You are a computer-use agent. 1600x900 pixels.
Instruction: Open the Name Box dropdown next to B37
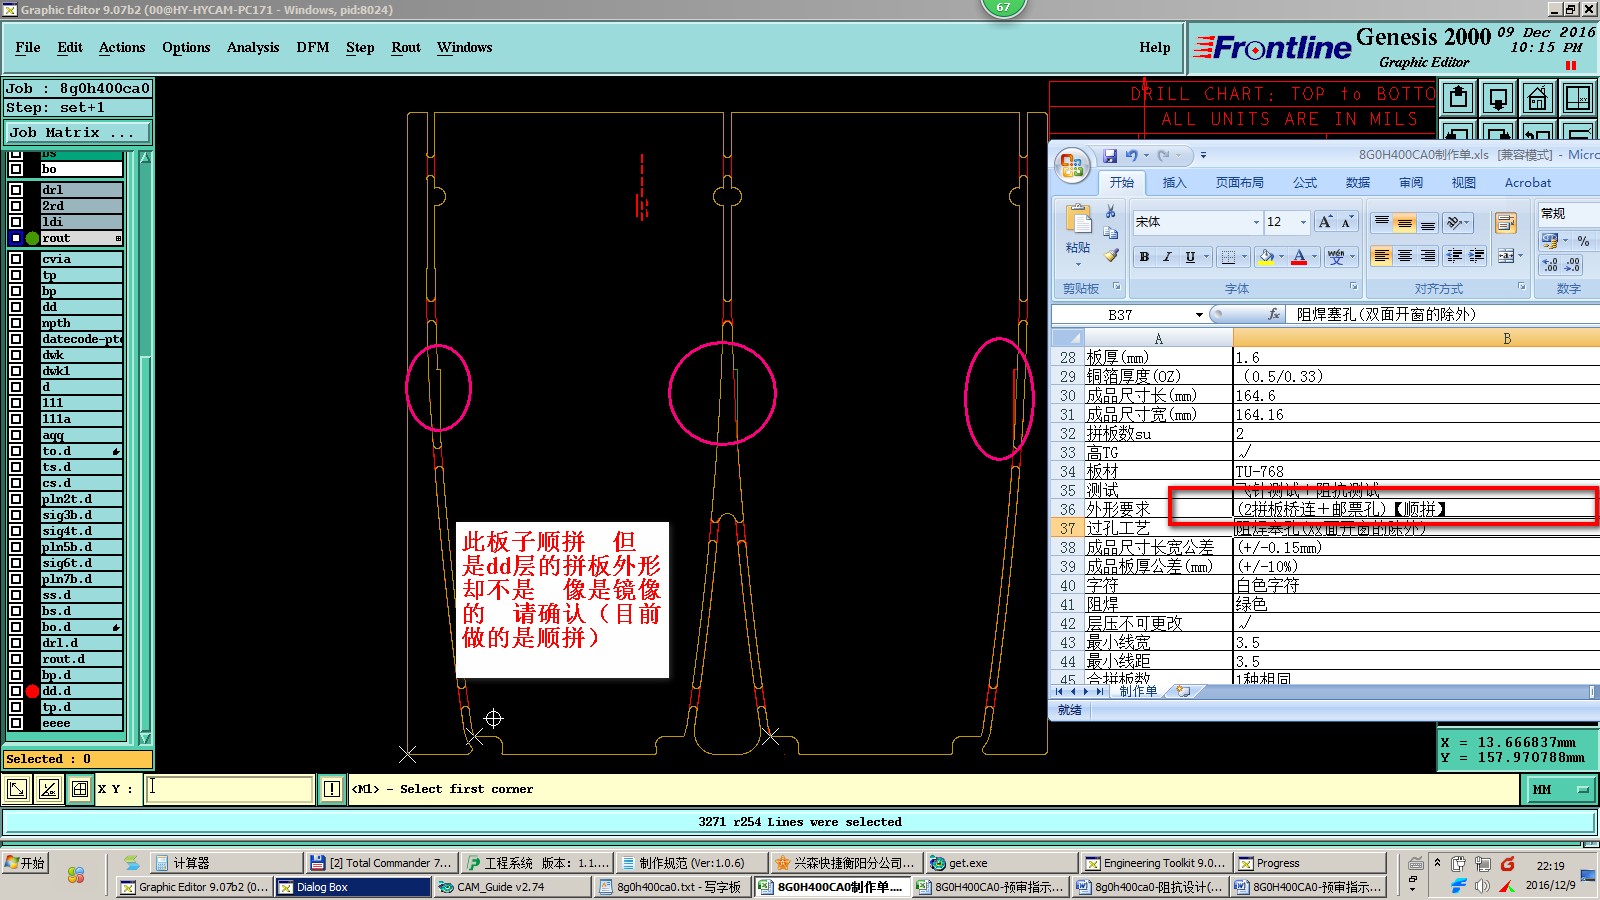point(1199,315)
